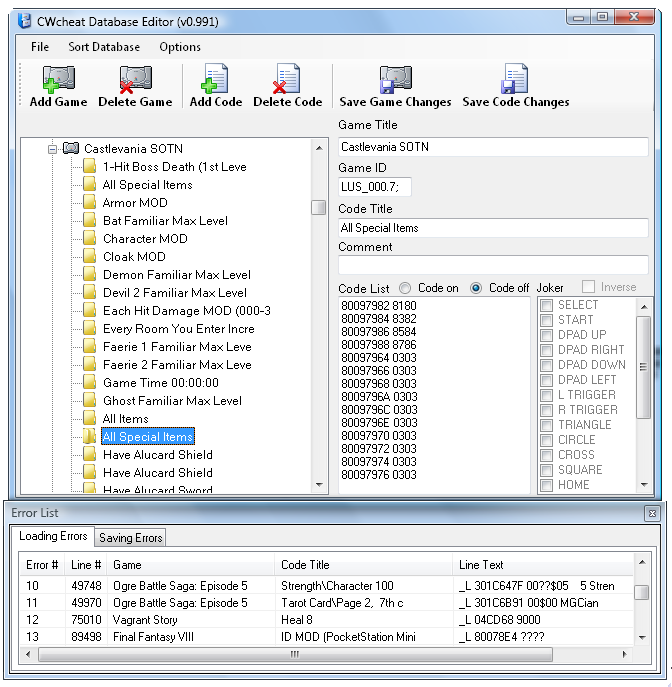Click into the Game ID input field

pyautogui.click(x=375, y=187)
